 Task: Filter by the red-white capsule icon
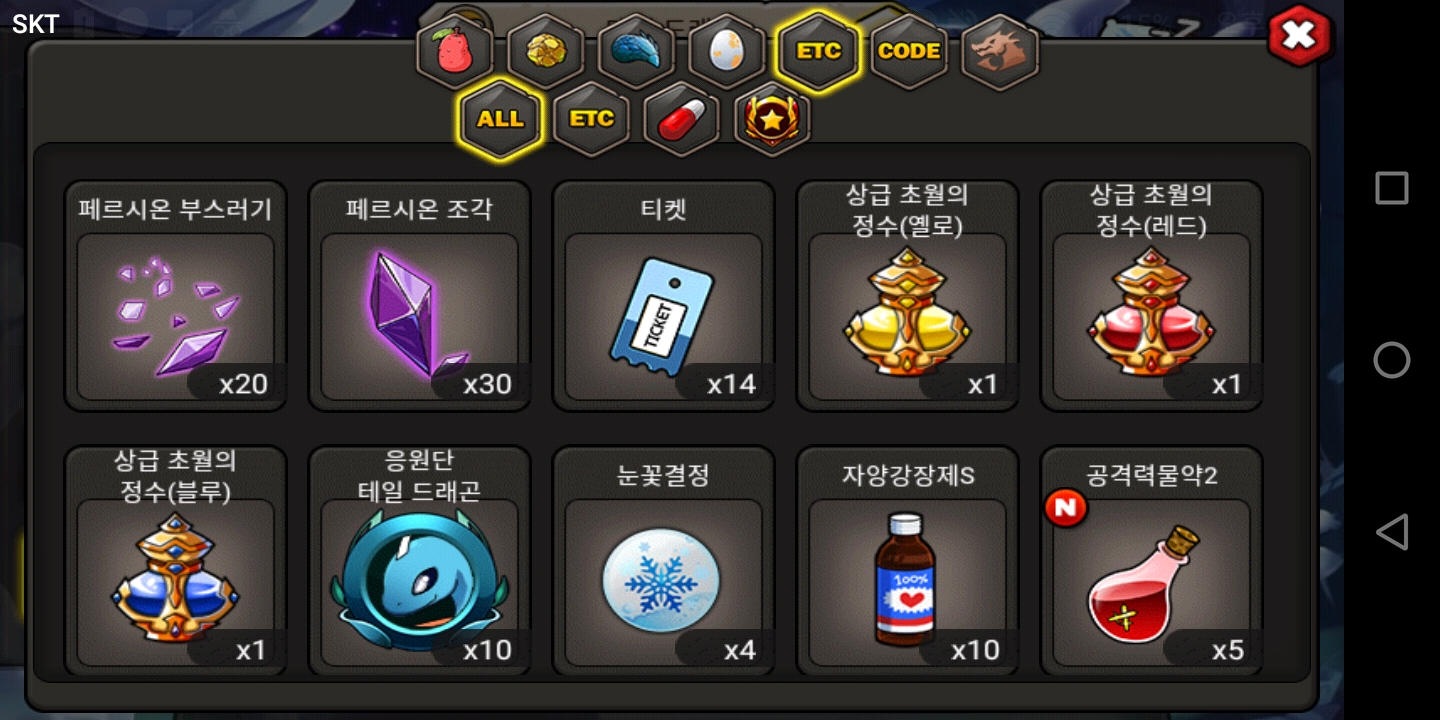pyautogui.click(x=682, y=119)
